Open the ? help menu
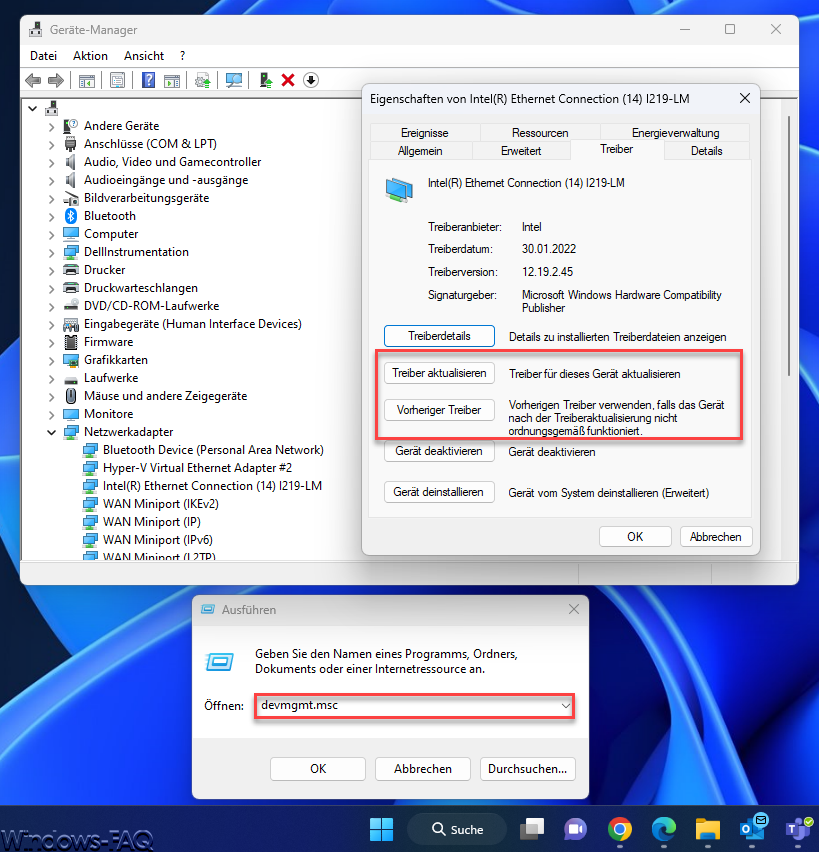 (x=183, y=56)
